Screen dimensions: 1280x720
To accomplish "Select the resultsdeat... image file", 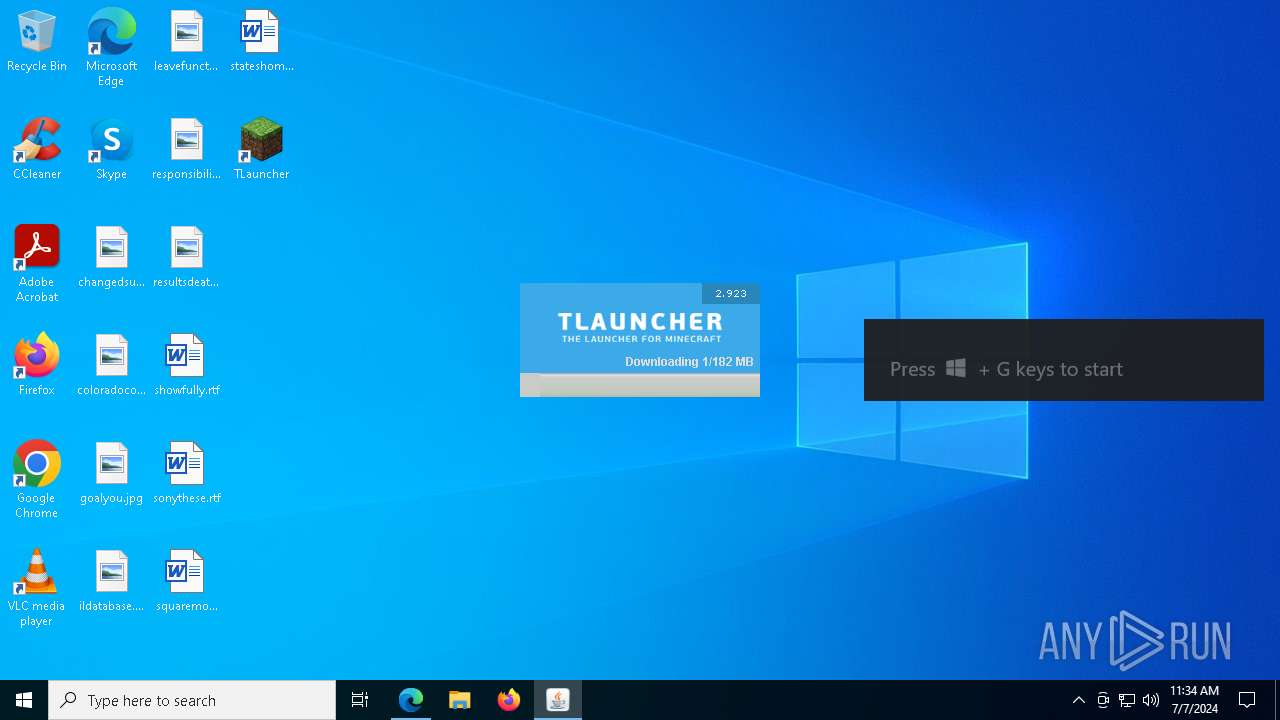I will (x=186, y=258).
